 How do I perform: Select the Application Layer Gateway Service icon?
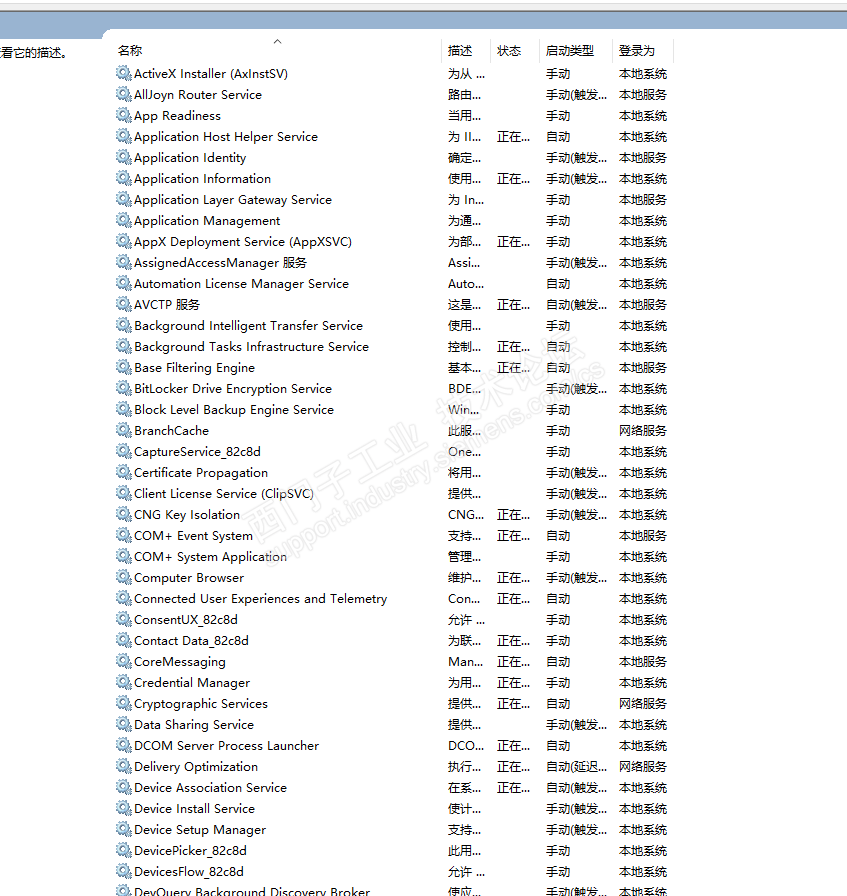point(123,199)
